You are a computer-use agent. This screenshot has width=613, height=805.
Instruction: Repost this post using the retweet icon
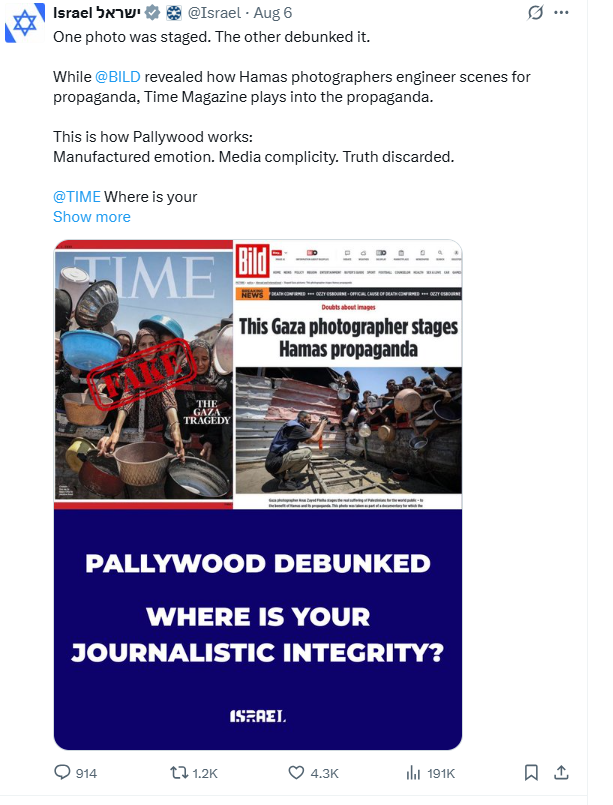tap(194, 773)
